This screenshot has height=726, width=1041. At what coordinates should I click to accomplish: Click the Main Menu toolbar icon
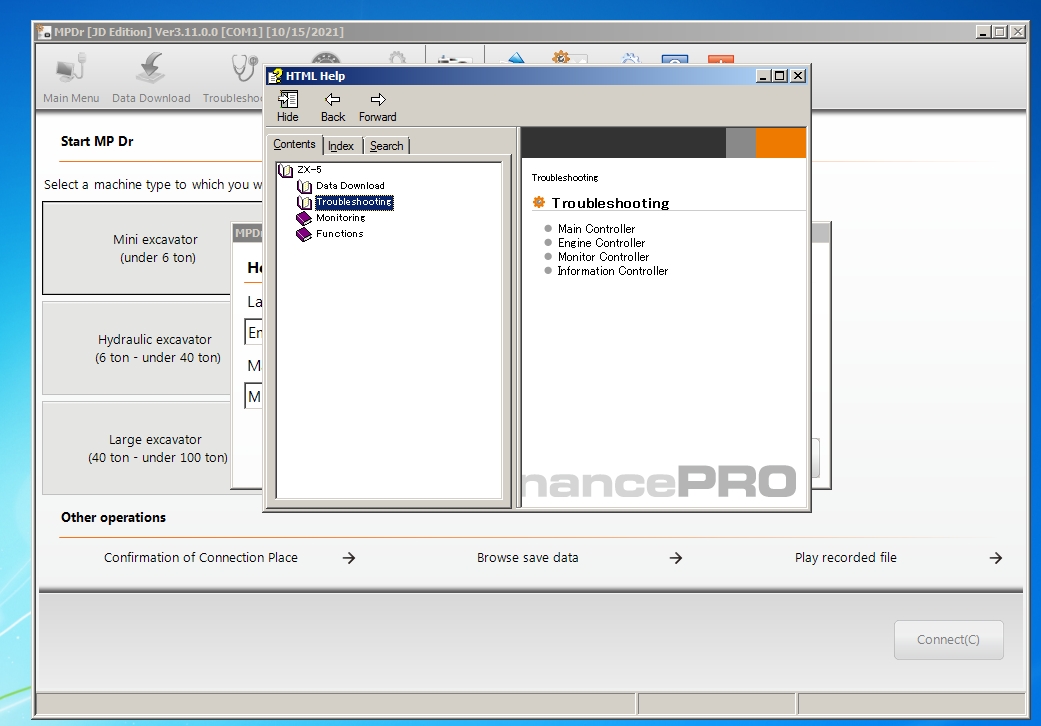pyautogui.click(x=71, y=68)
